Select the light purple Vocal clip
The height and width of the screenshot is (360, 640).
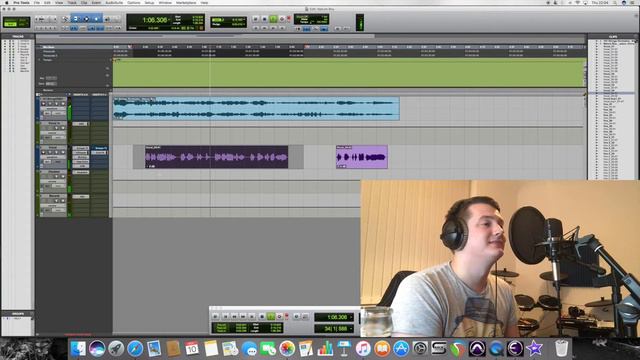362,157
